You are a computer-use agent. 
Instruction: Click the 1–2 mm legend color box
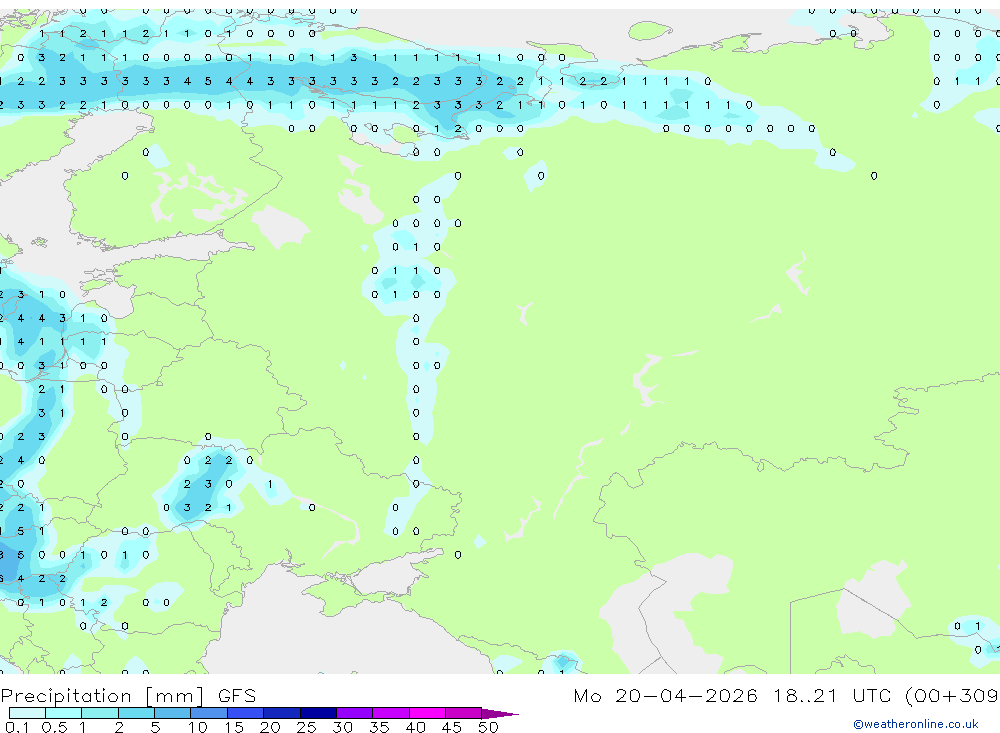[x=99, y=713]
